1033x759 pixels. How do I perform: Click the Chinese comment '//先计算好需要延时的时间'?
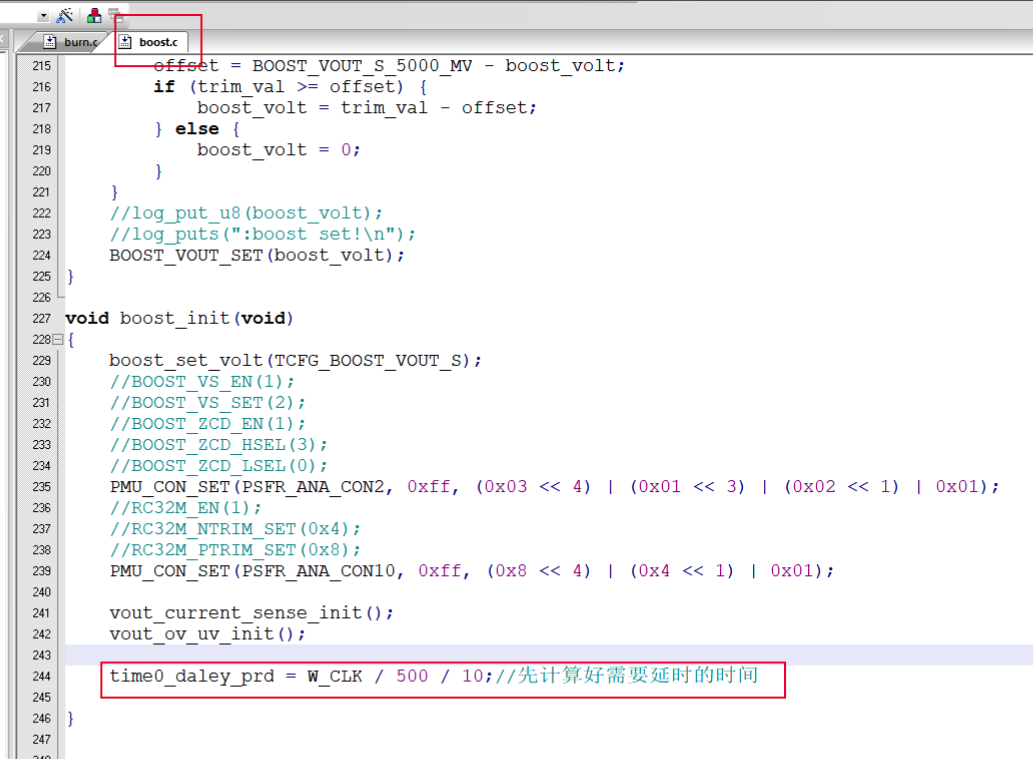pyautogui.click(x=627, y=676)
